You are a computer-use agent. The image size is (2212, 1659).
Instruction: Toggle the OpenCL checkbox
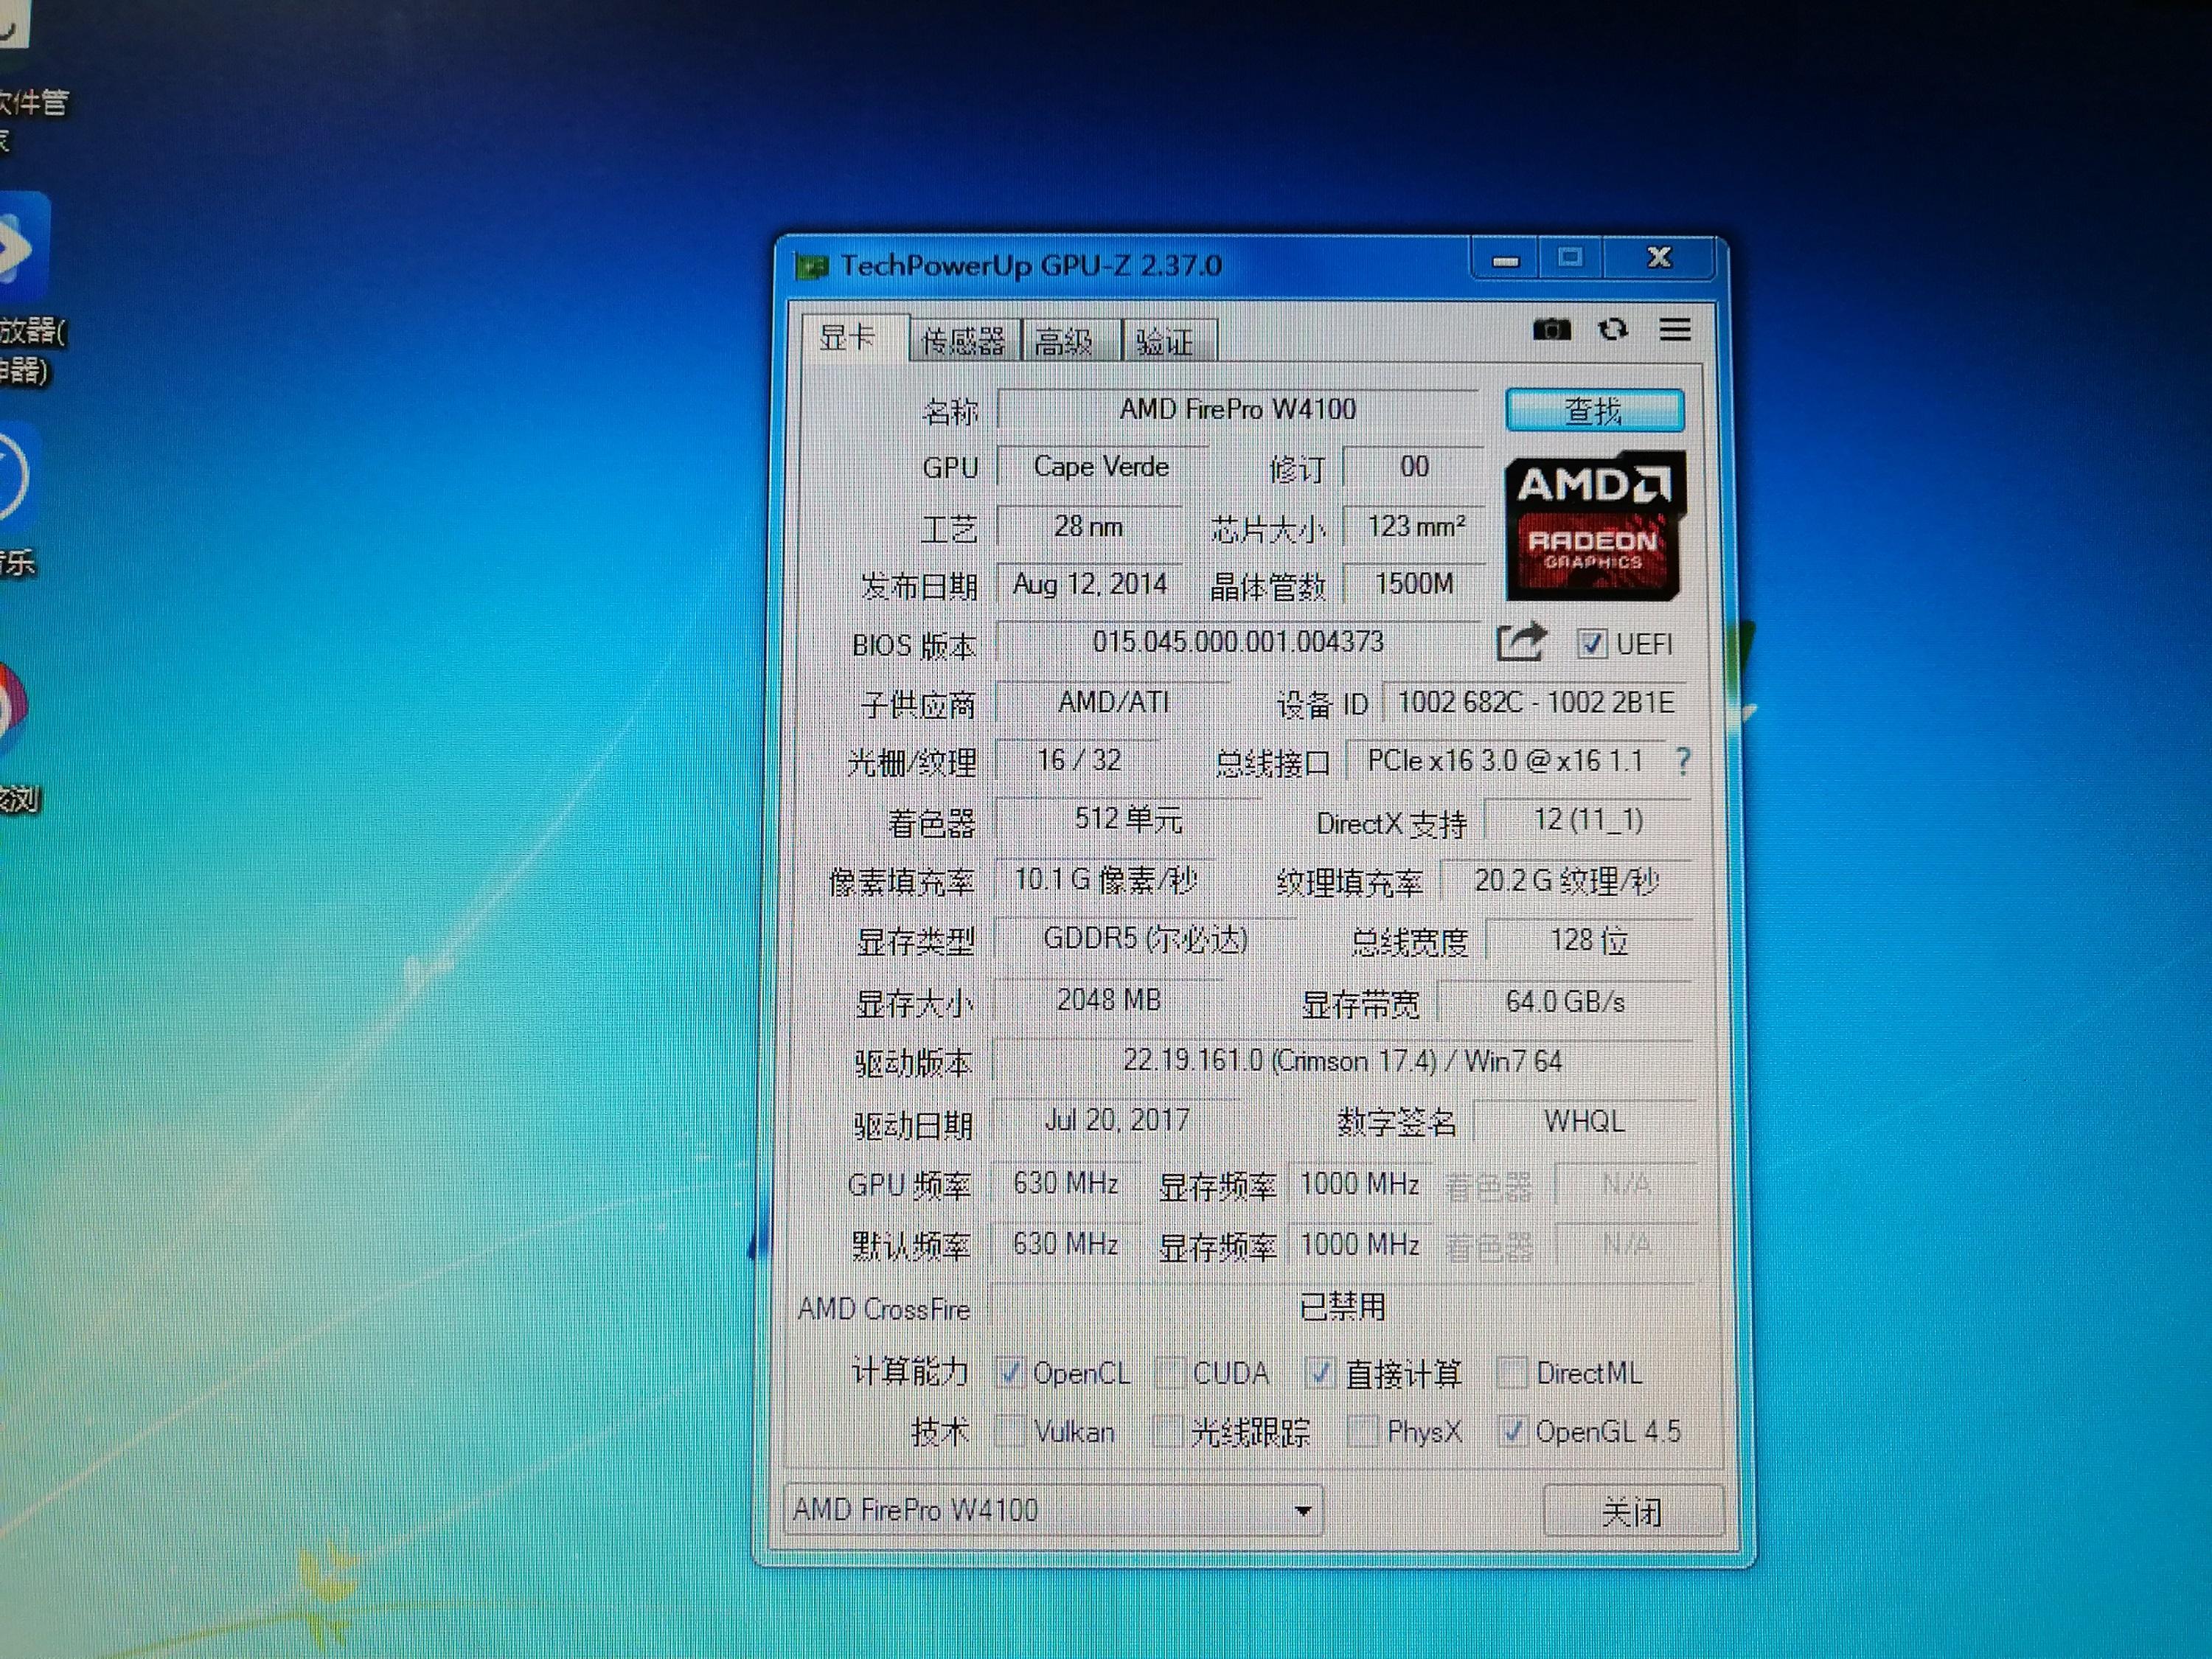coord(1010,1373)
